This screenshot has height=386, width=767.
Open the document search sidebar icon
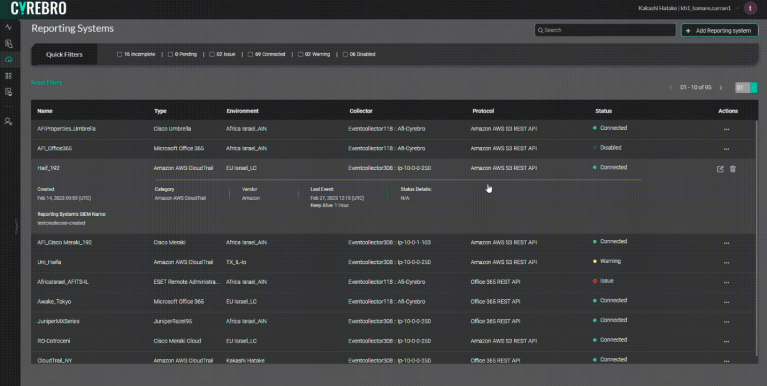pos(8,44)
